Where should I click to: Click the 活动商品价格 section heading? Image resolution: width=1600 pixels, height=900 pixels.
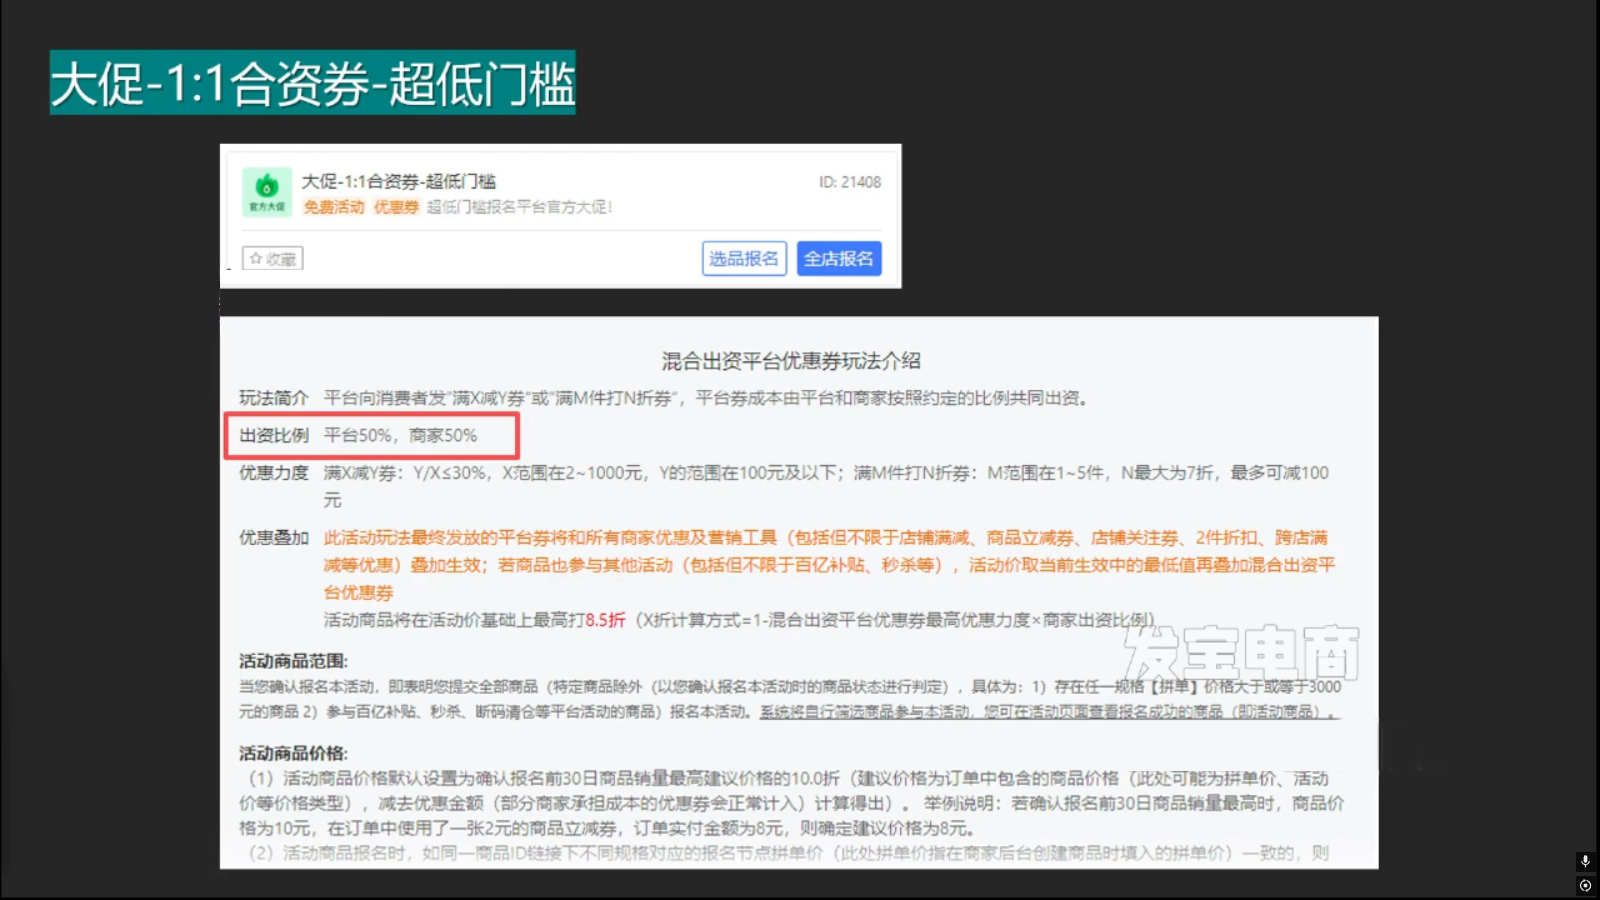click(x=293, y=753)
